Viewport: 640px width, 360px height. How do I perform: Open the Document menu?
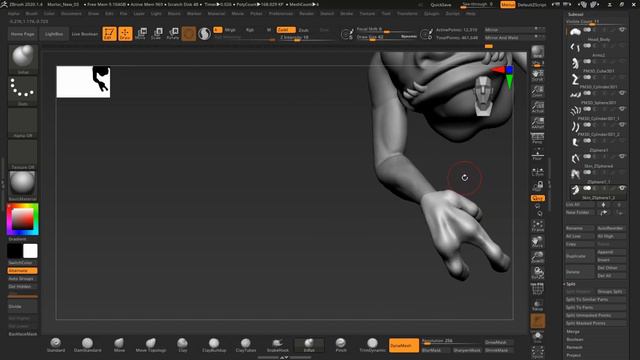71,13
